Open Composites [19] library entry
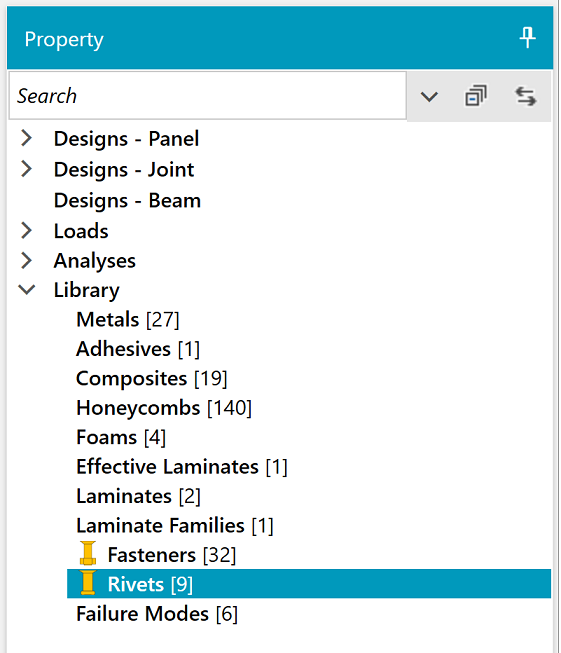This screenshot has height=653, width=561. pyautogui.click(x=152, y=379)
